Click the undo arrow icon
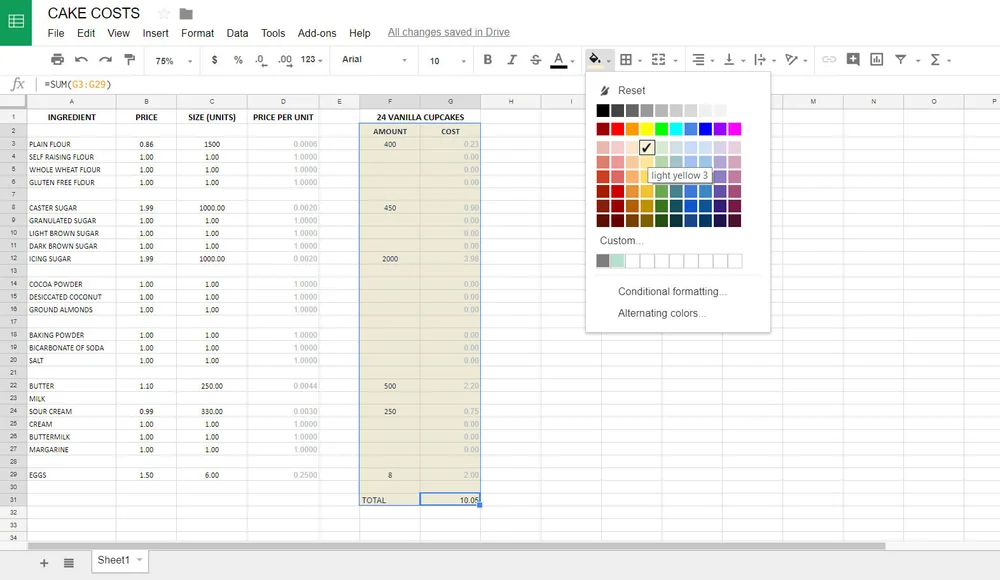Image resolution: width=1000 pixels, height=580 pixels. pyautogui.click(x=81, y=59)
